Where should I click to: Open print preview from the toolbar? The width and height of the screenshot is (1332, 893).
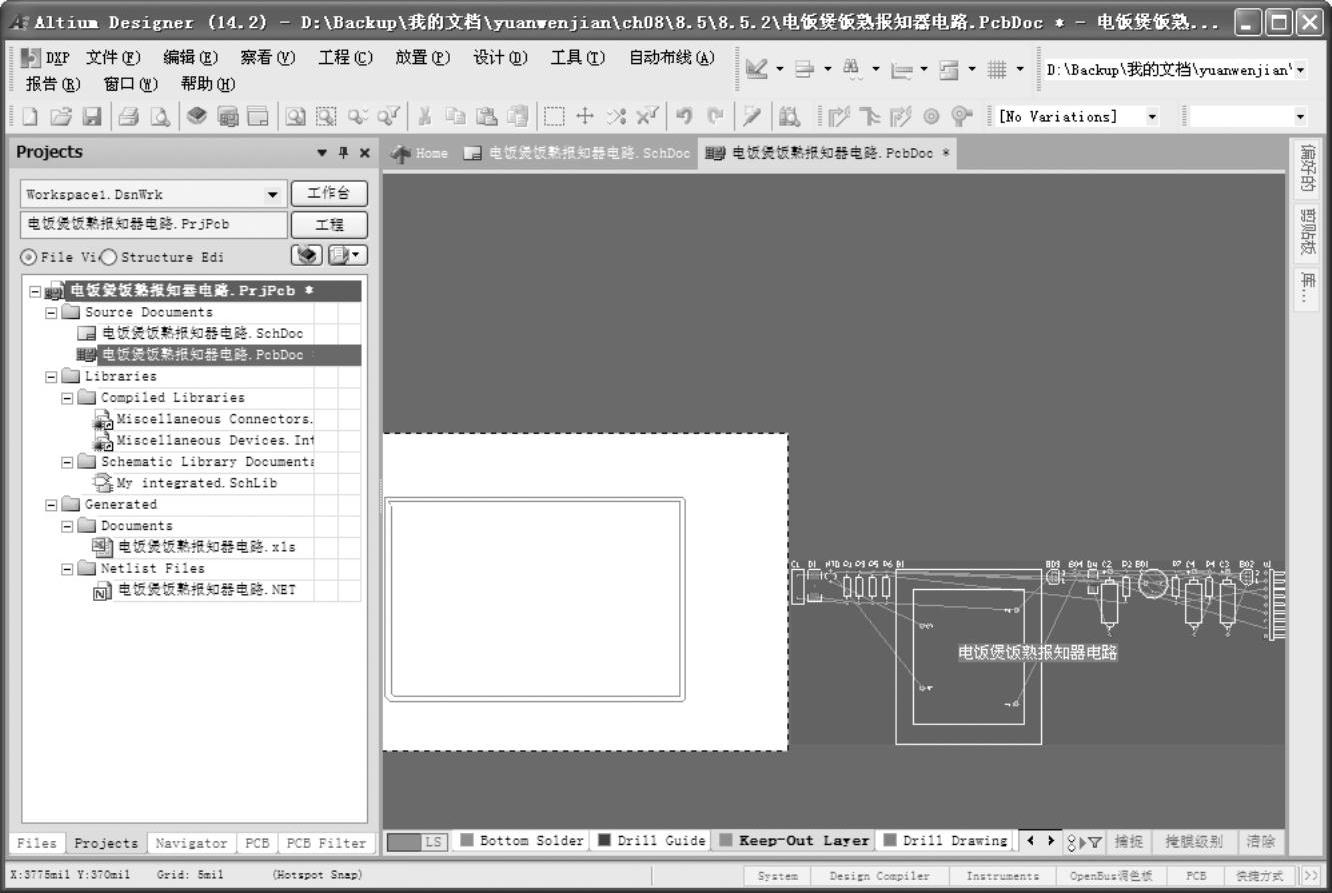pyautogui.click(x=159, y=117)
